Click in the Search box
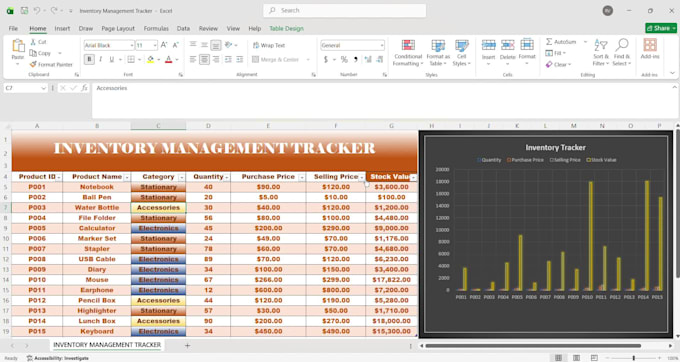The width and height of the screenshot is (680, 362). (x=344, y=10)
